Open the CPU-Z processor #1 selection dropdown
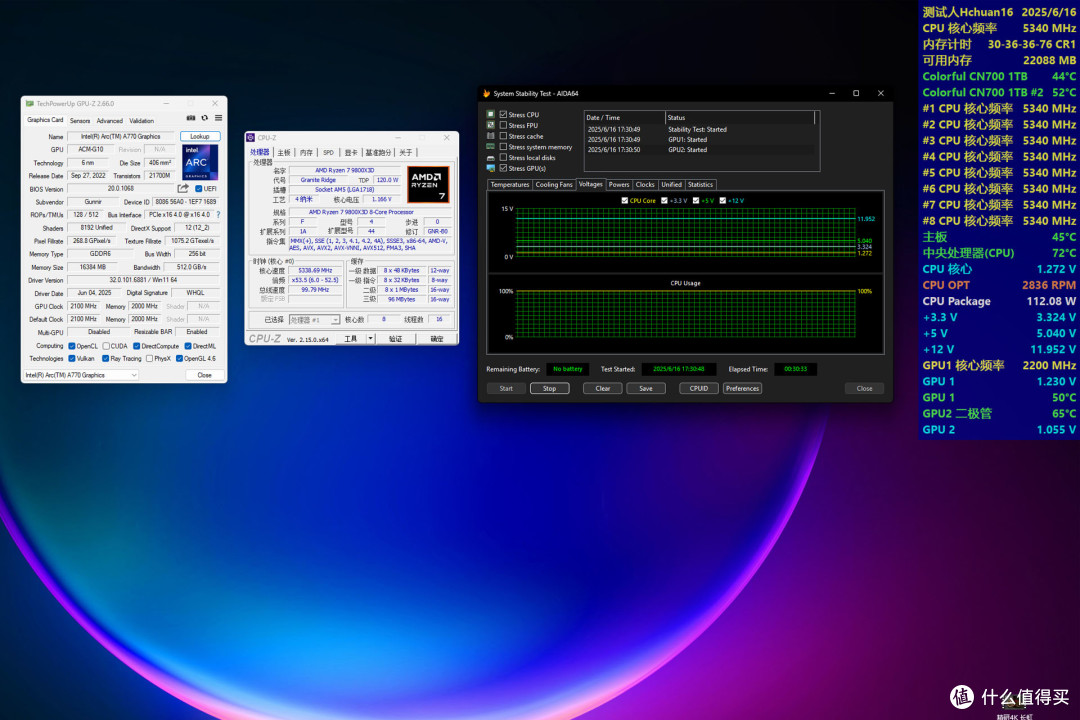 point(315,320)
